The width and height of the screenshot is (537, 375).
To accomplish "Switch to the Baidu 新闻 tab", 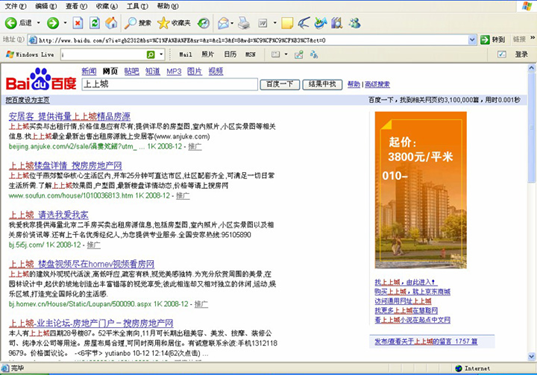I will pyautogui.click(x=89, y=71).
